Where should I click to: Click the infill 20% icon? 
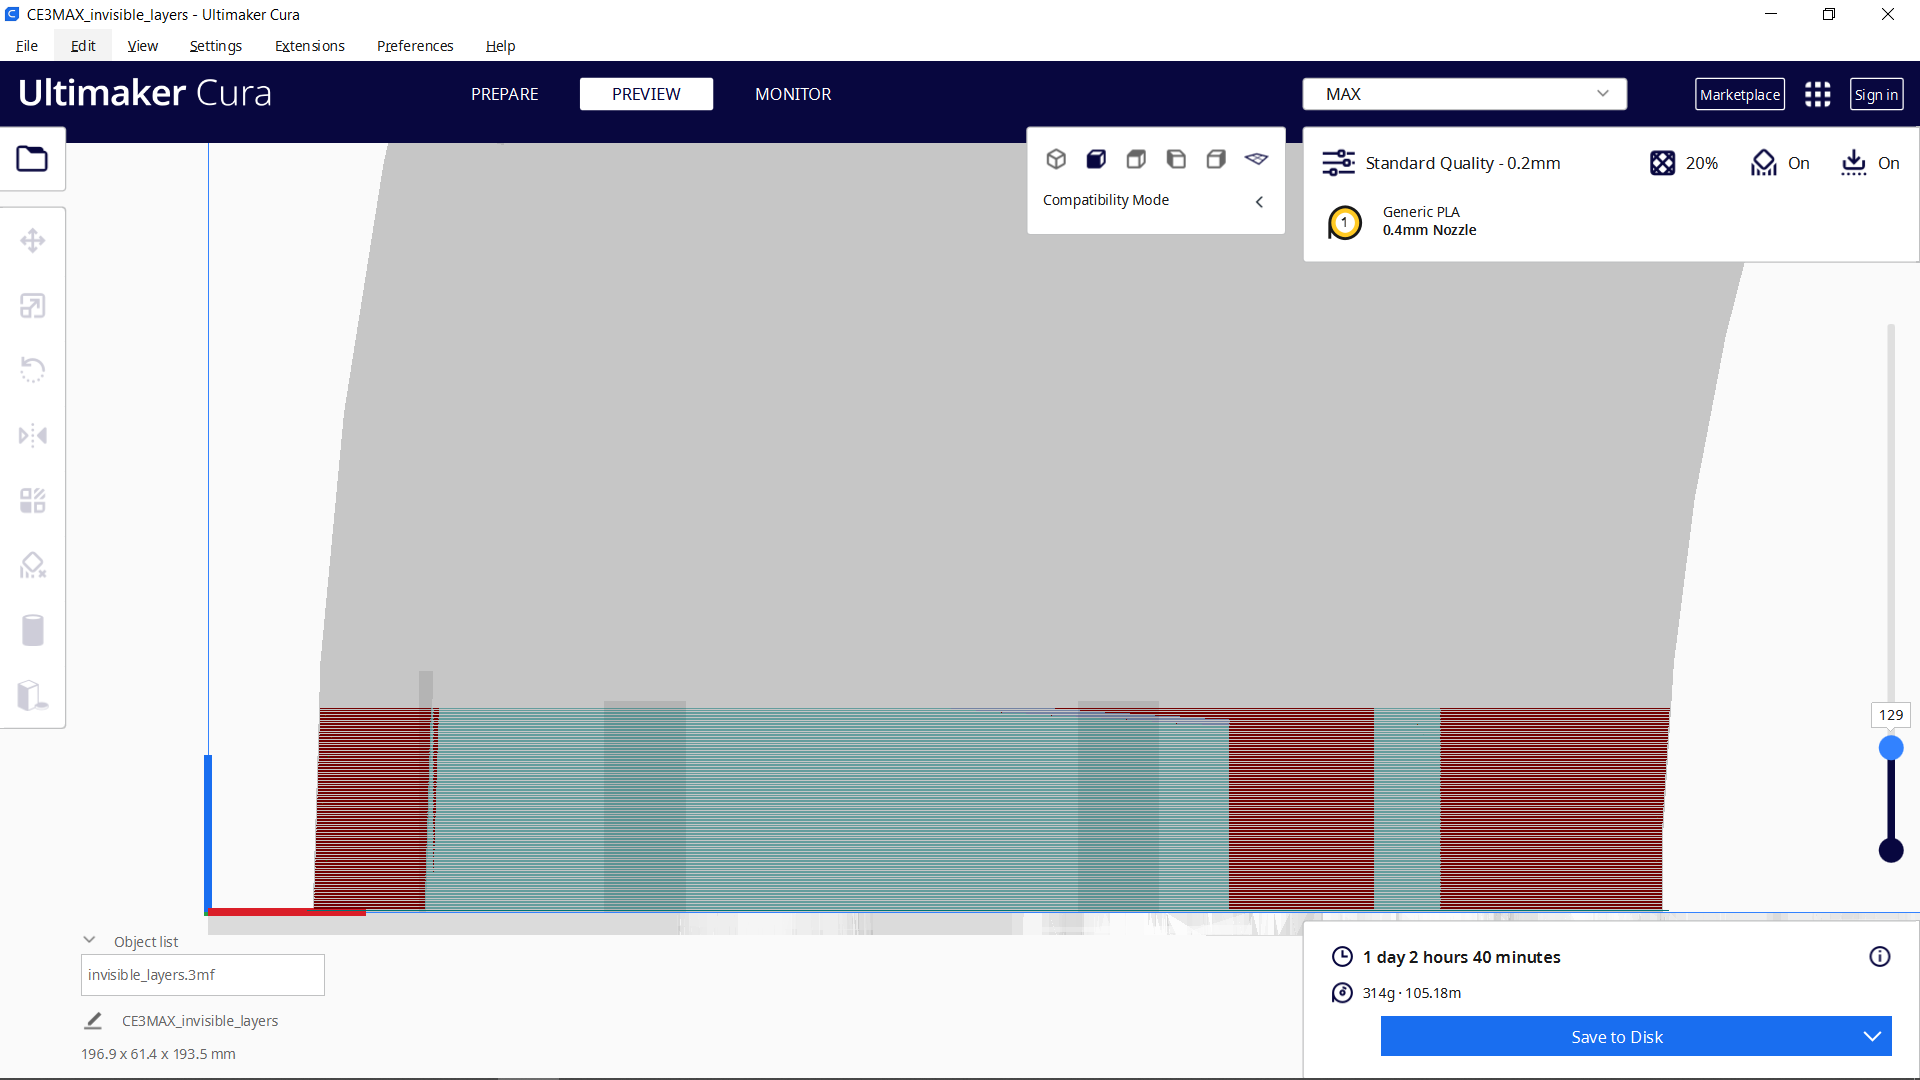[x=1662, y=163]
